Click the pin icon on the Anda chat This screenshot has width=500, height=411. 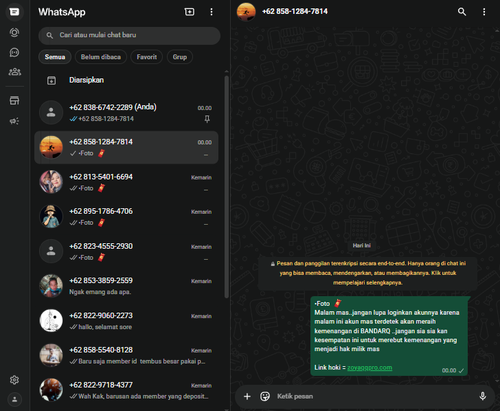(x=207, y=119)
